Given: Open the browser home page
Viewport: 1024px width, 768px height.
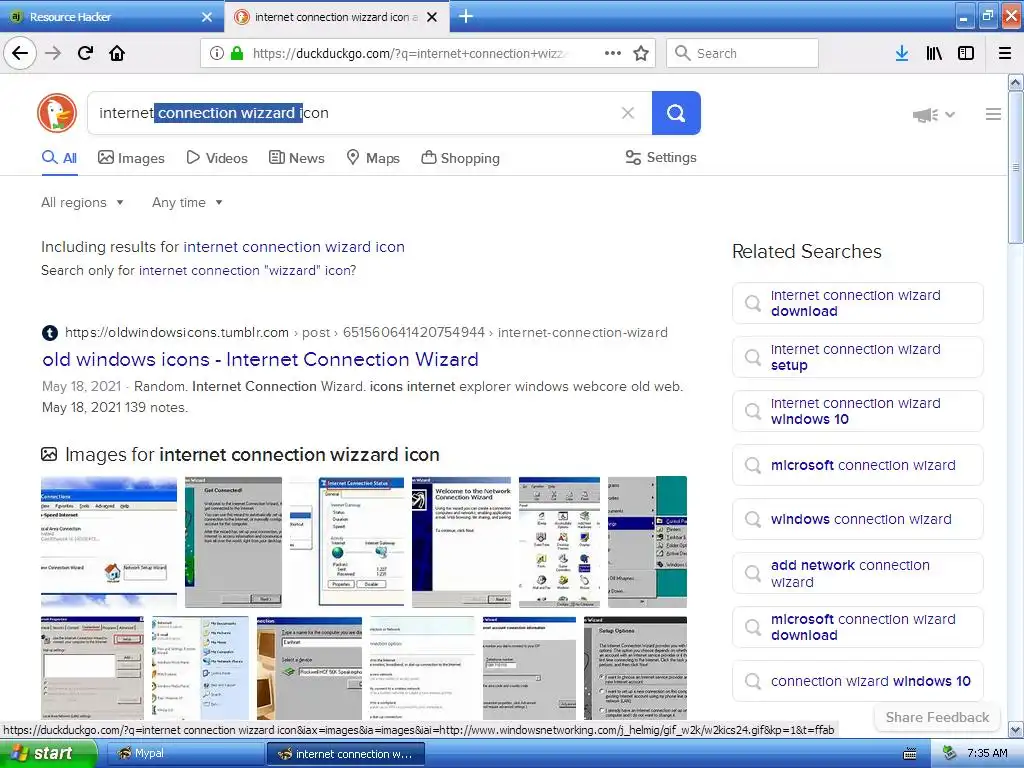Looking at the screenshot, I should click(117, 53).
